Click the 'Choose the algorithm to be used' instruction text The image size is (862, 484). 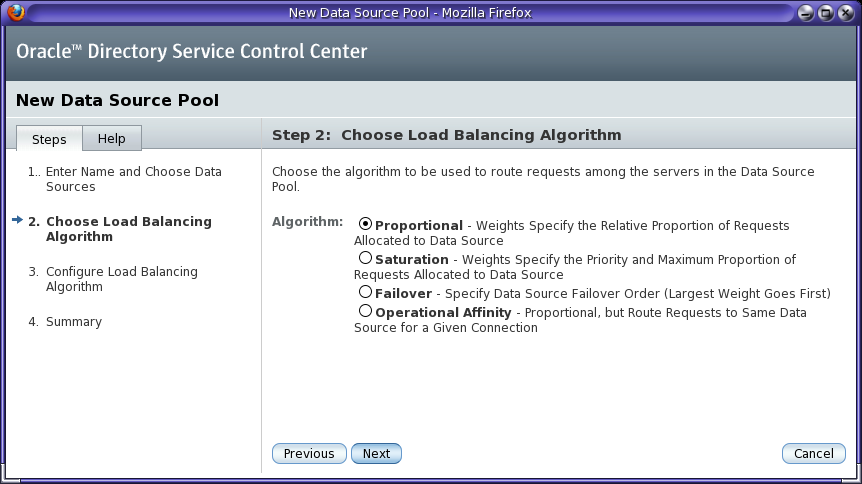(x=543, y=179)
